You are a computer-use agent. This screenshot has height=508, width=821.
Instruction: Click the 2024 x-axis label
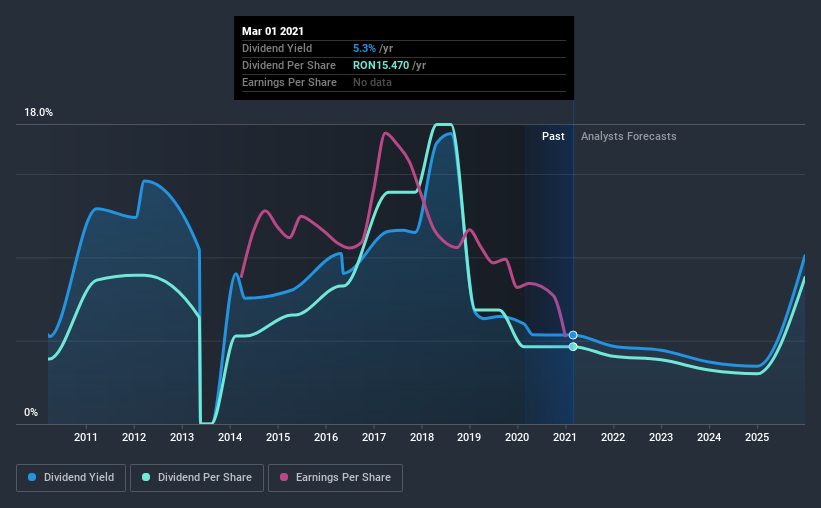[x=709, y=437]
